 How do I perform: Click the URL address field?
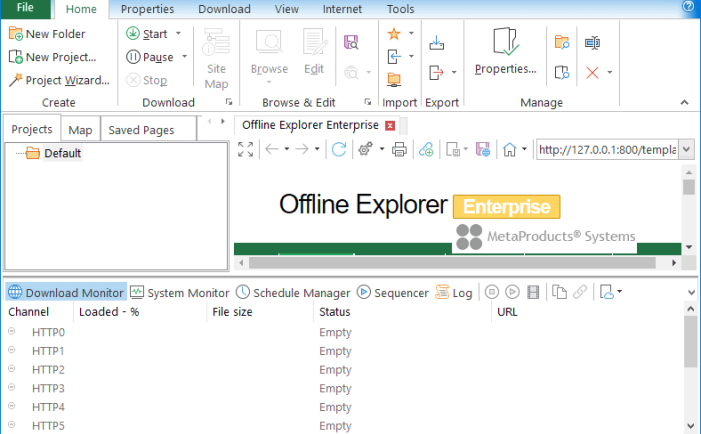coord(607,149)
